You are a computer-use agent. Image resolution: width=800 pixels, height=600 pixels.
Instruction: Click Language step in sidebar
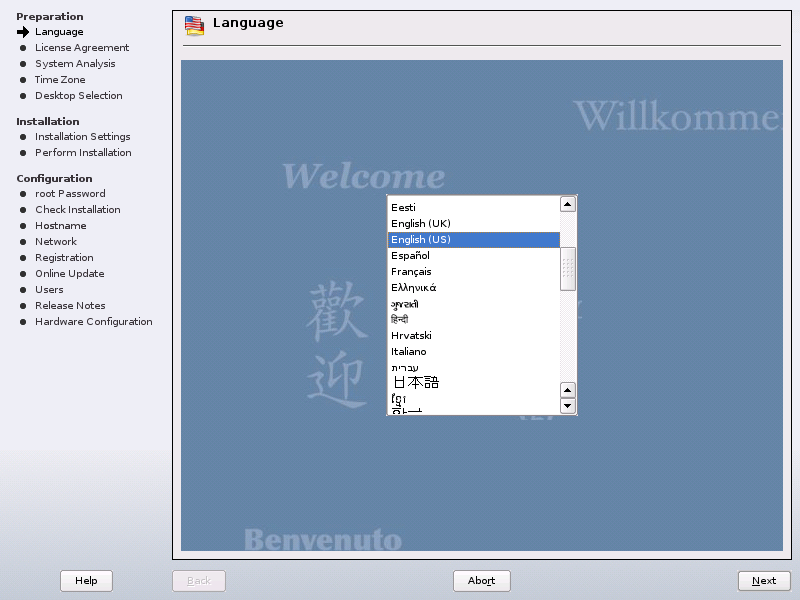click(59, 32)
